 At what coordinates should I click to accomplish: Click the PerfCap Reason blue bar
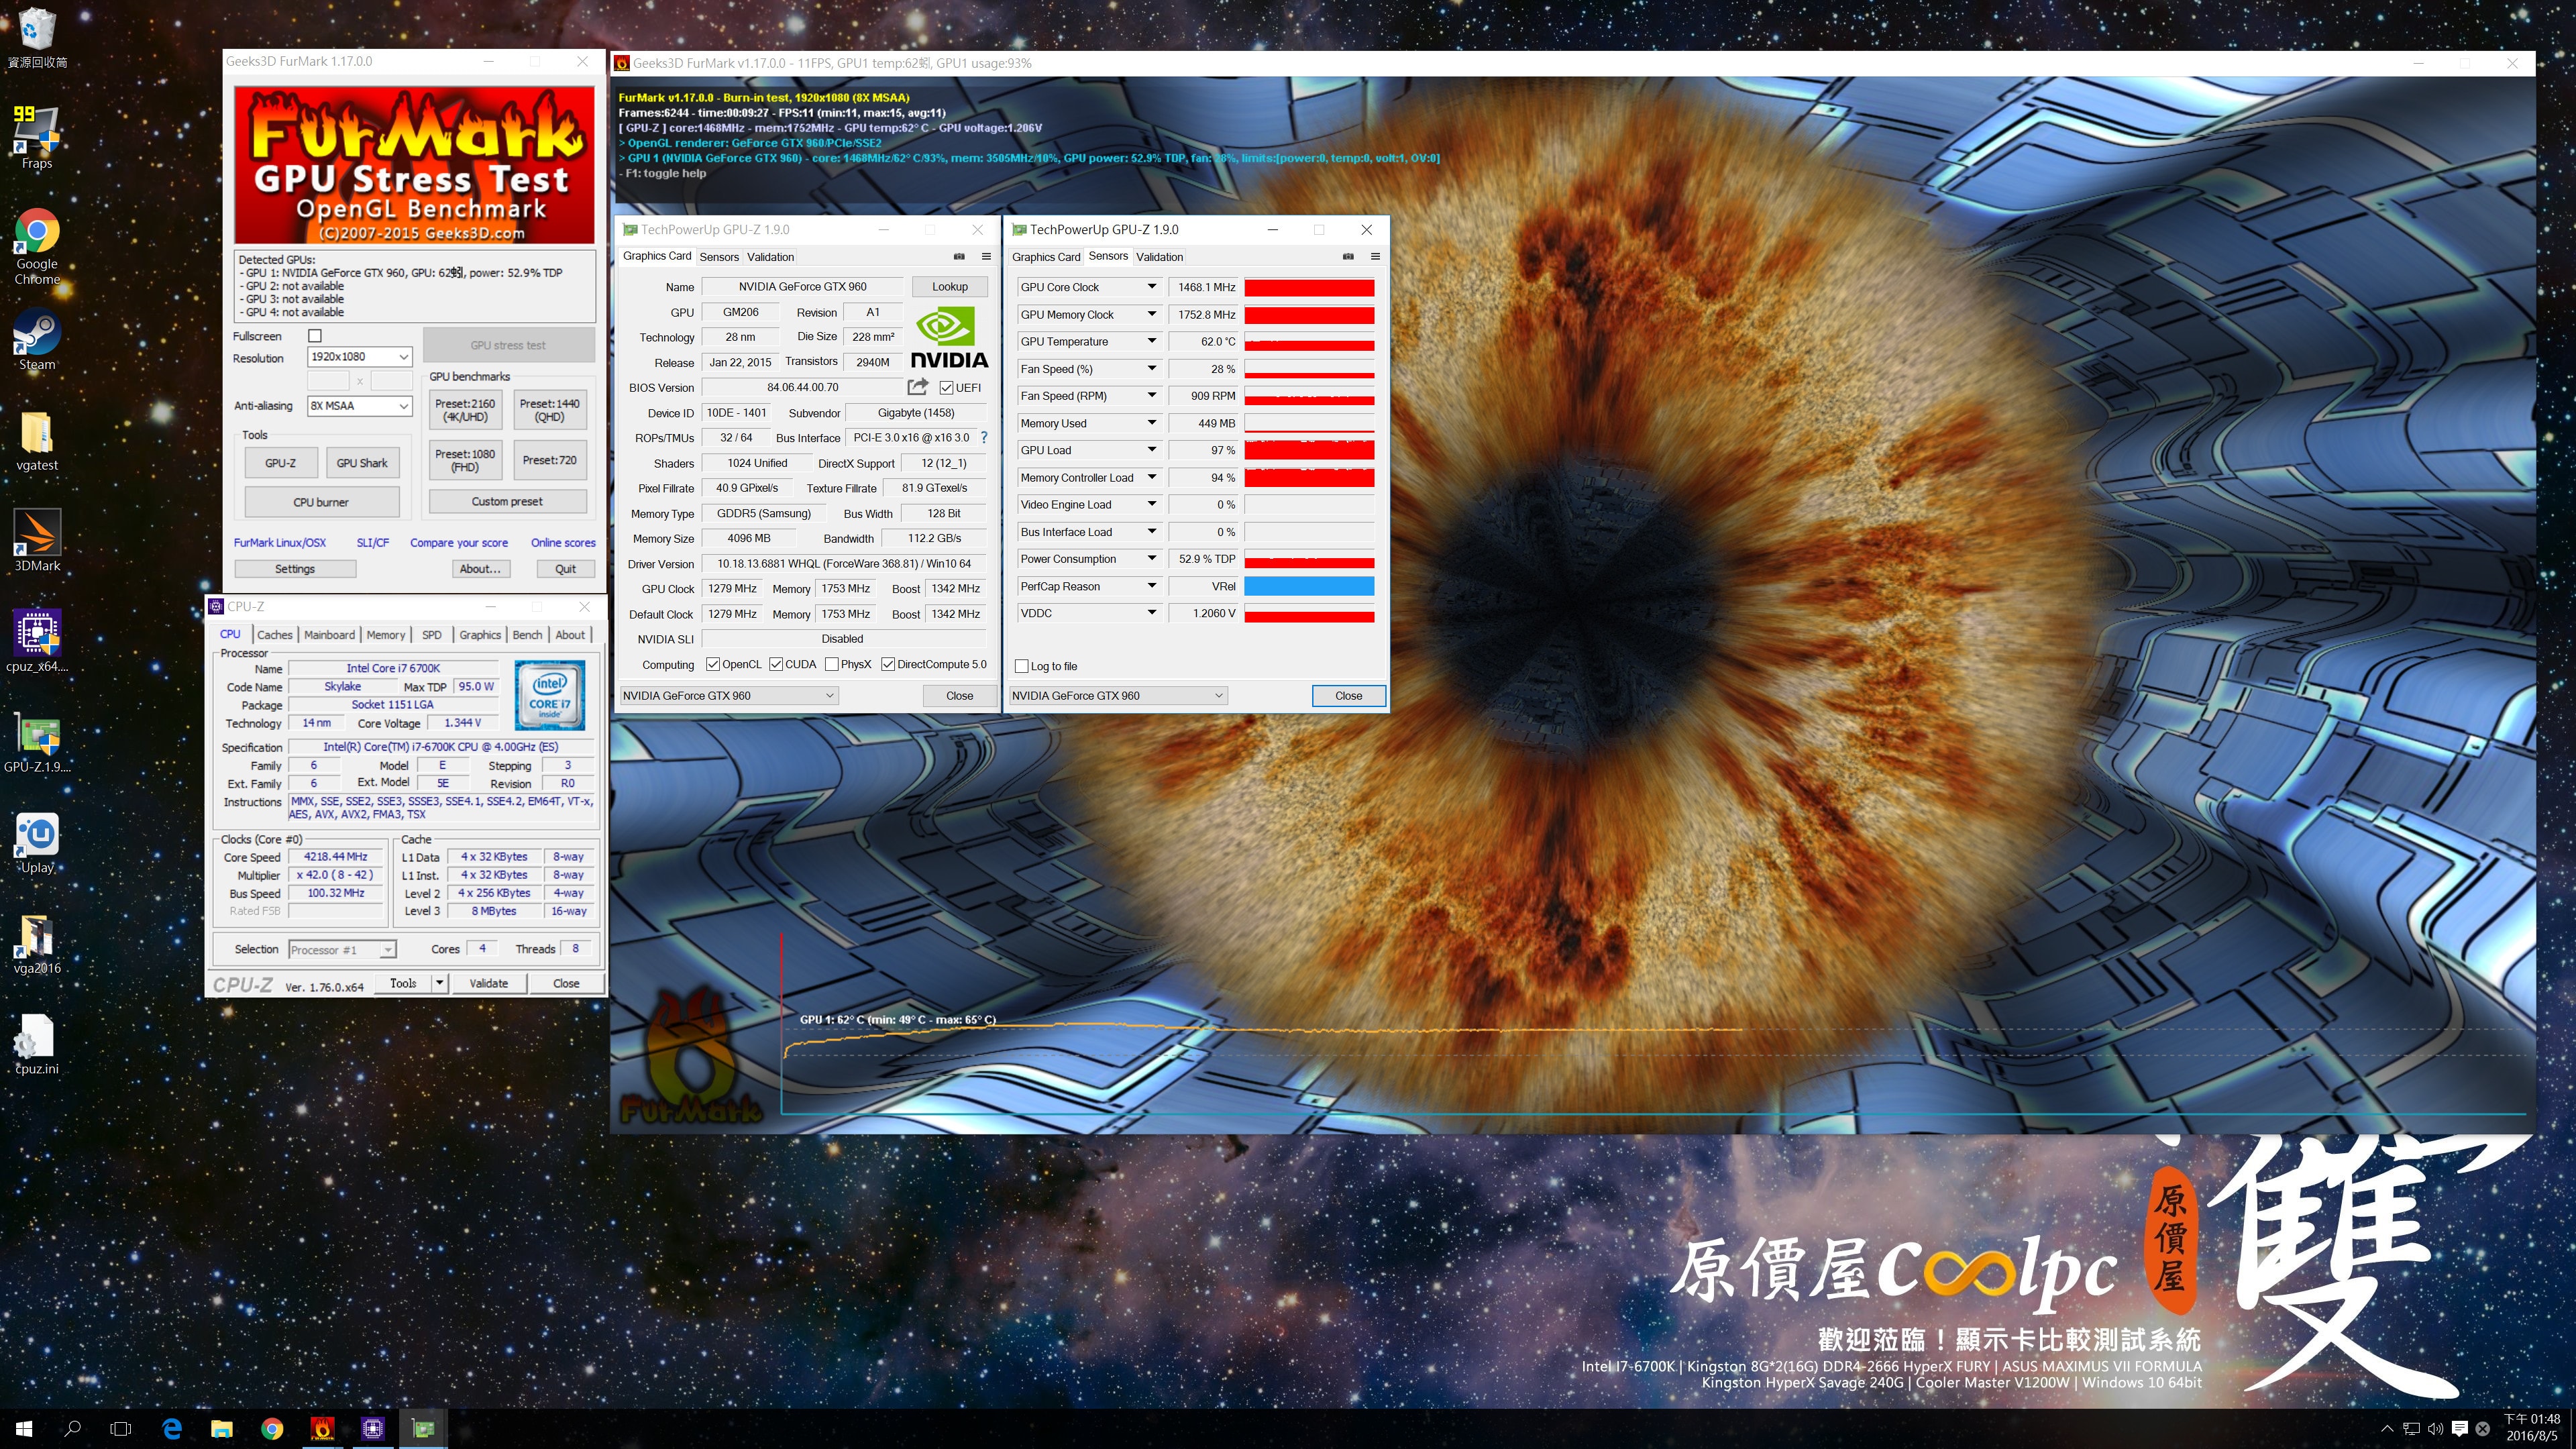tap(1309, 586)
